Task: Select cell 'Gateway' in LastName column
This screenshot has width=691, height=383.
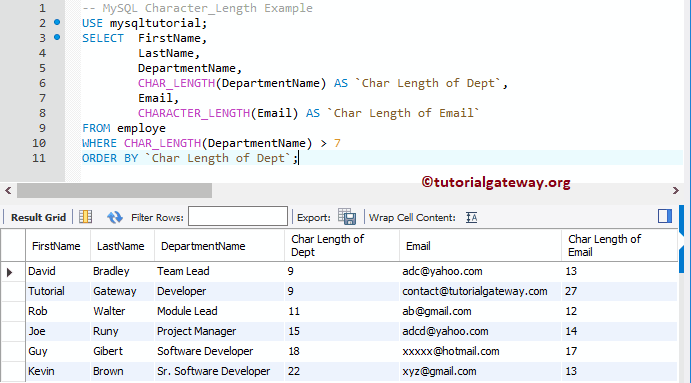Action: point(122,291)
